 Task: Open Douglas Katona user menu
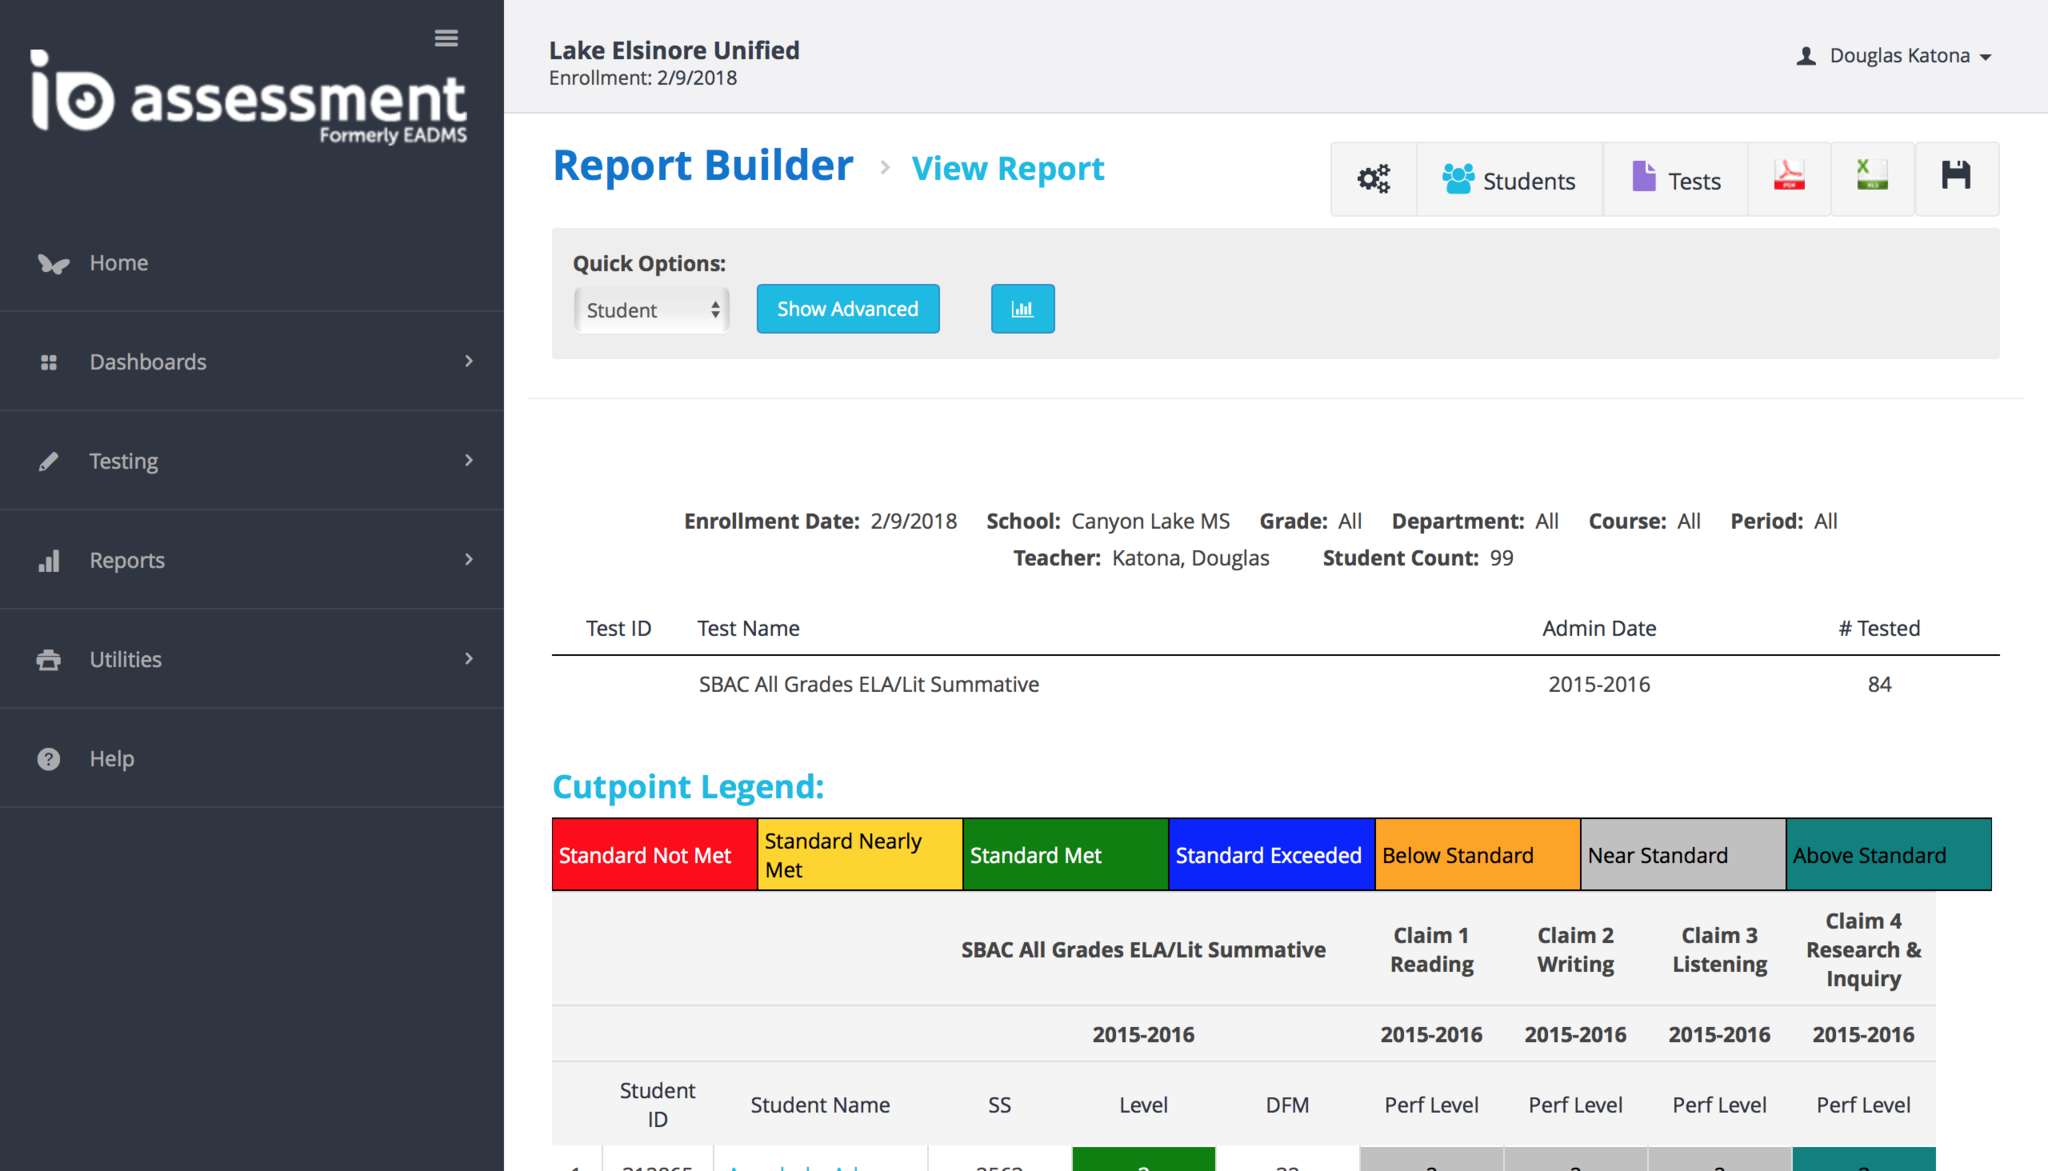pos(1895,56)
